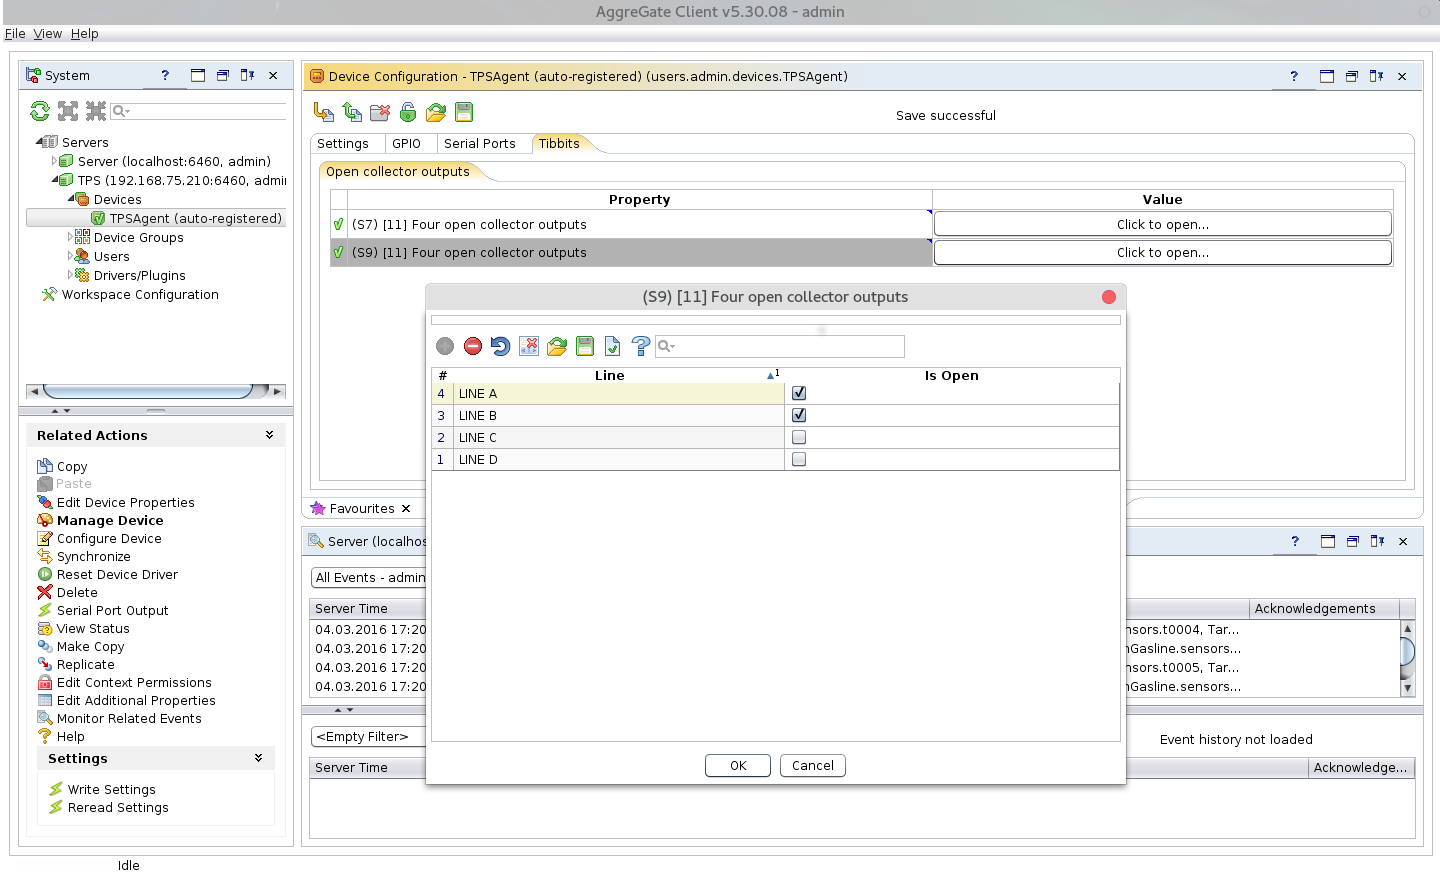Collapse the Settings section chevron in left panel

click(x=258, y=758)
